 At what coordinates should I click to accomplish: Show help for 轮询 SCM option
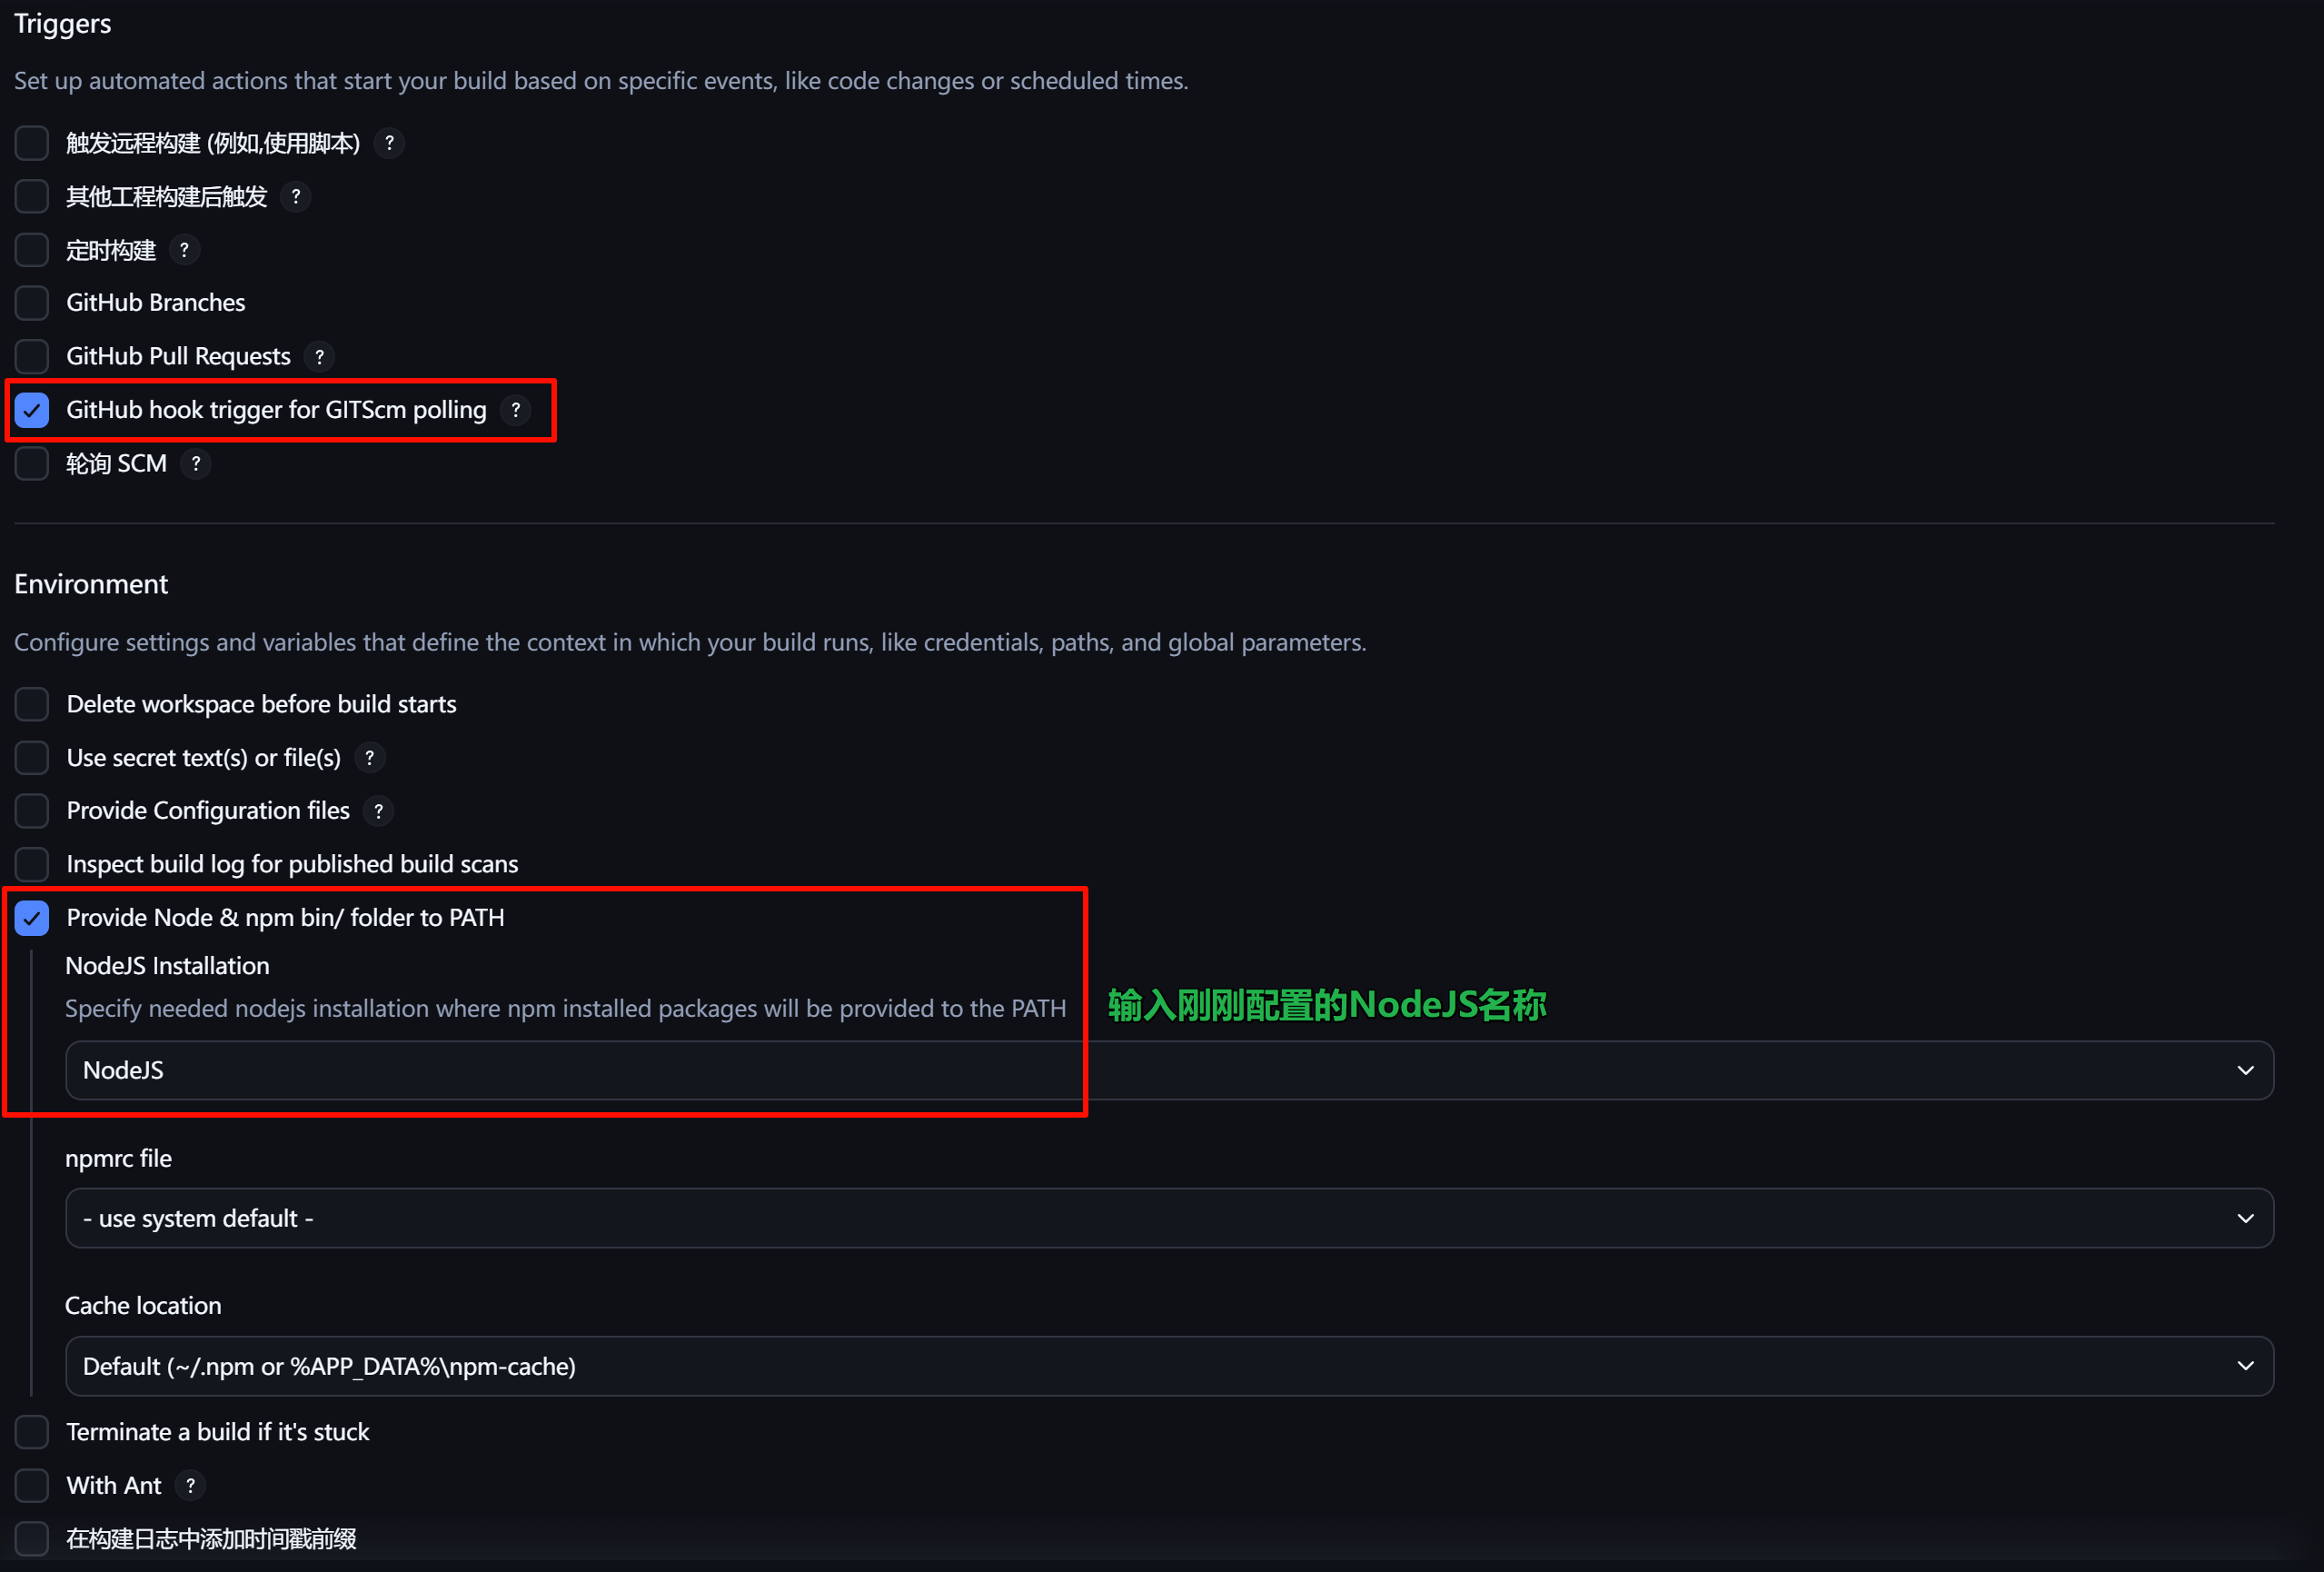pyautogui.click(x=196, y=464)
